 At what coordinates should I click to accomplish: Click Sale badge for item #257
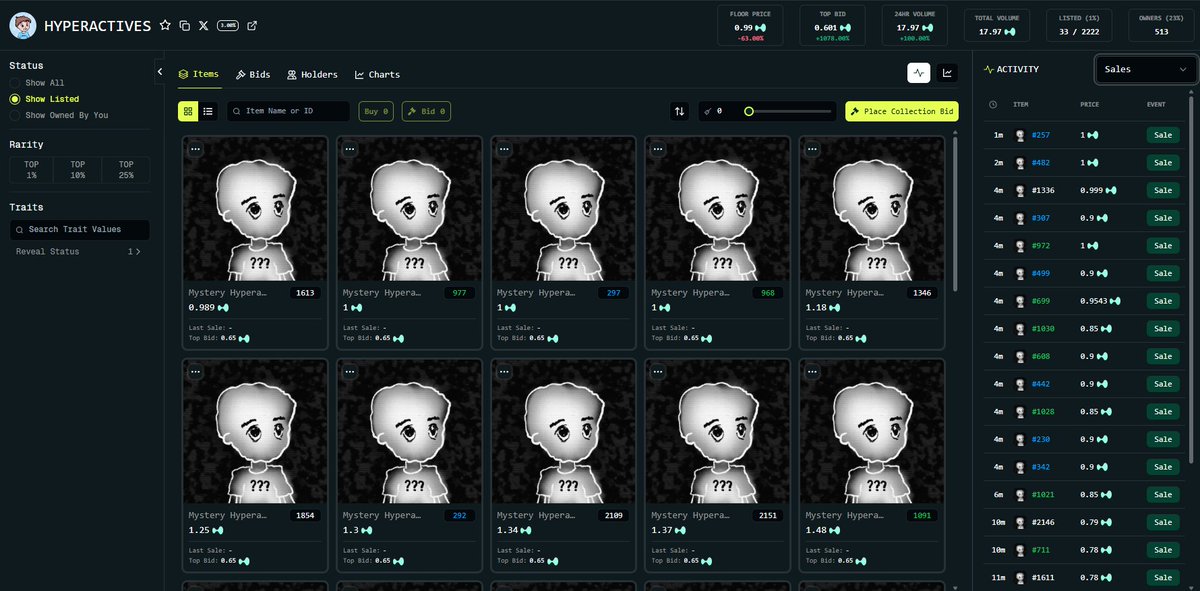coord(1163,134)
